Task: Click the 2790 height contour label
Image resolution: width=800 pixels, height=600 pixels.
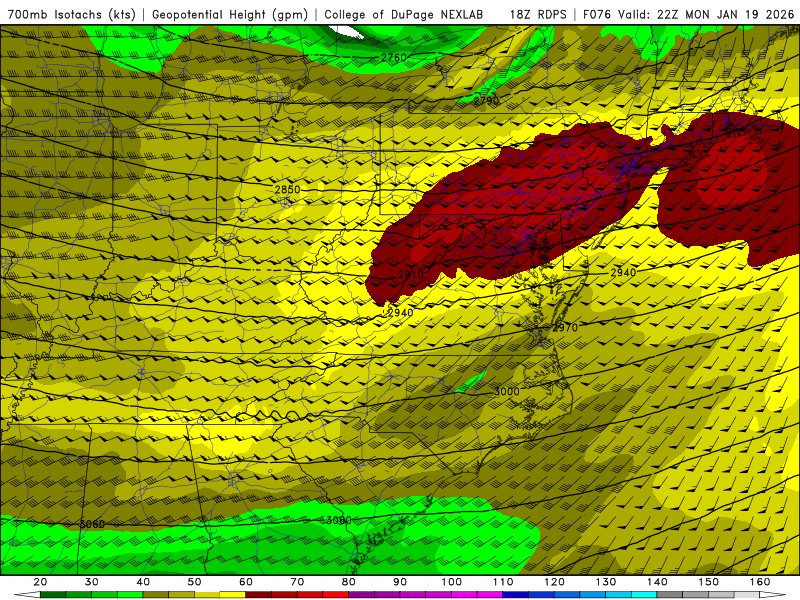Action: [x=486, y=100]
